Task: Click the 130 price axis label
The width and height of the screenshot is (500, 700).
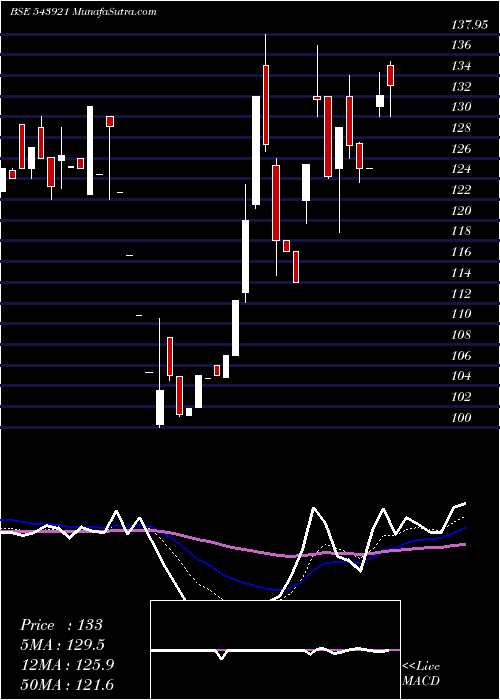Action: click(x=461, y=107)
